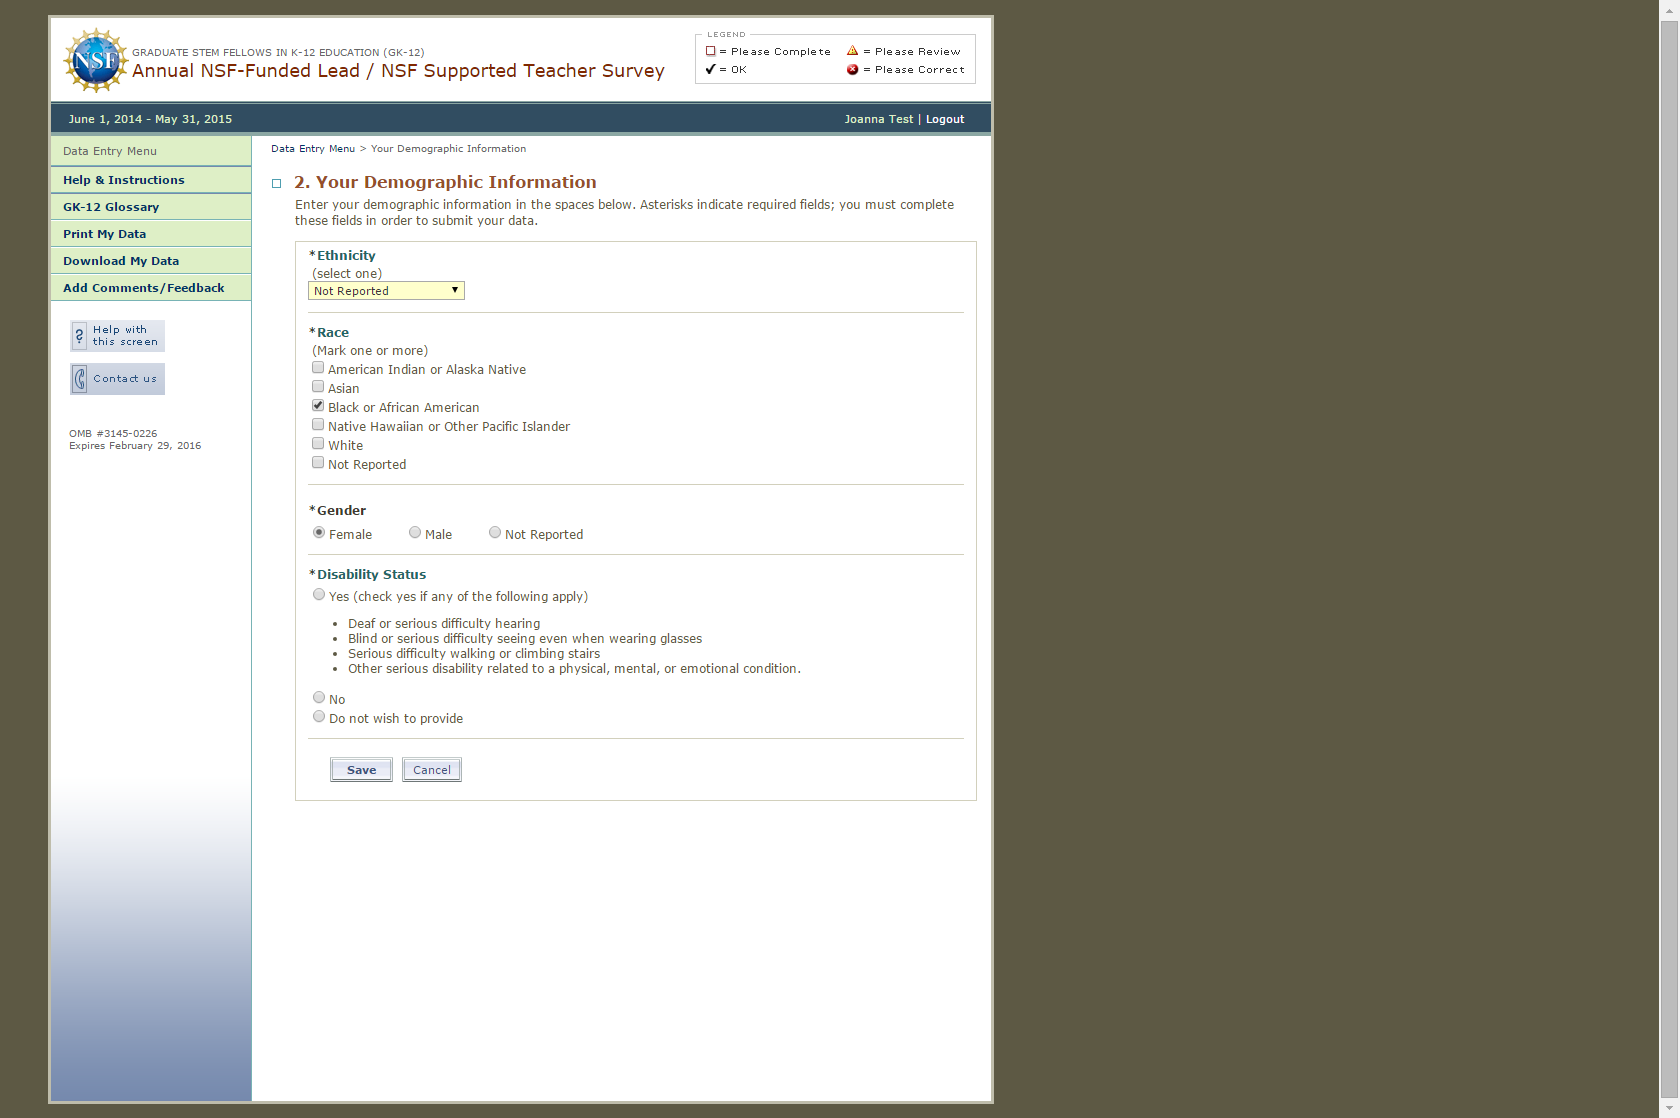Check the Asian race box
Viewport: 1680px width, 1118px height.
click(x=318, y=387)
